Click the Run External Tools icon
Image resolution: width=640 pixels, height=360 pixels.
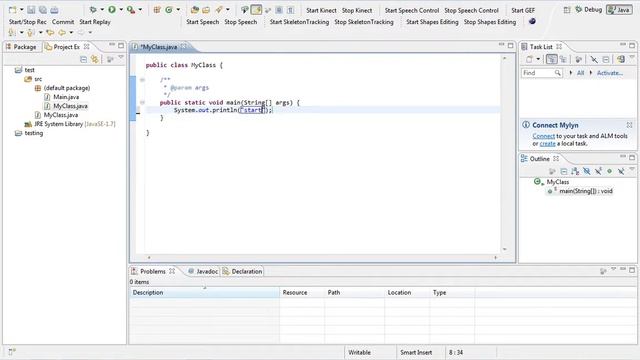(x=131, y=9)
